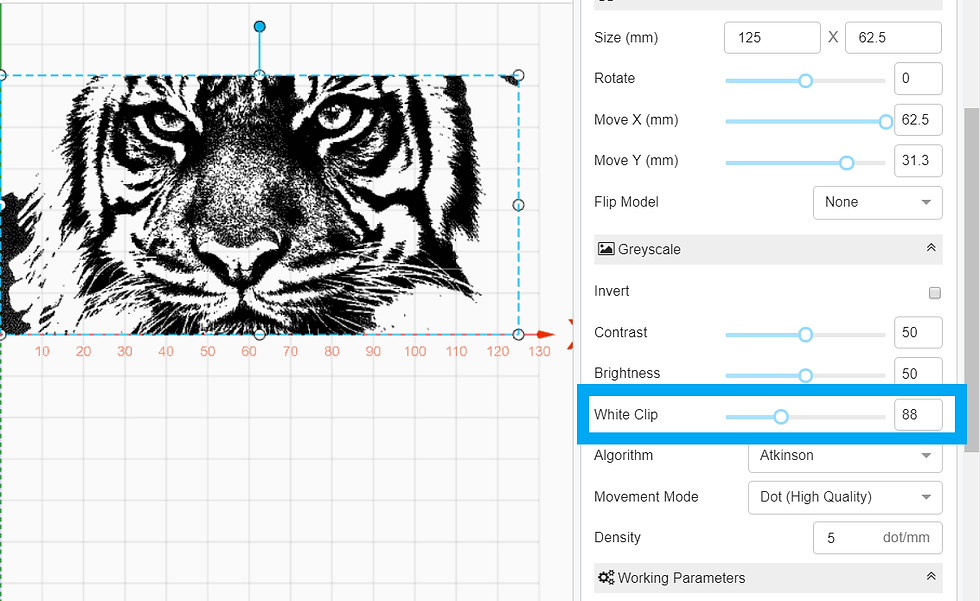Click the Greyscale image icon
Image resolution: width=980 pixels, height=601 pixels.
click(x=606, y=249)
